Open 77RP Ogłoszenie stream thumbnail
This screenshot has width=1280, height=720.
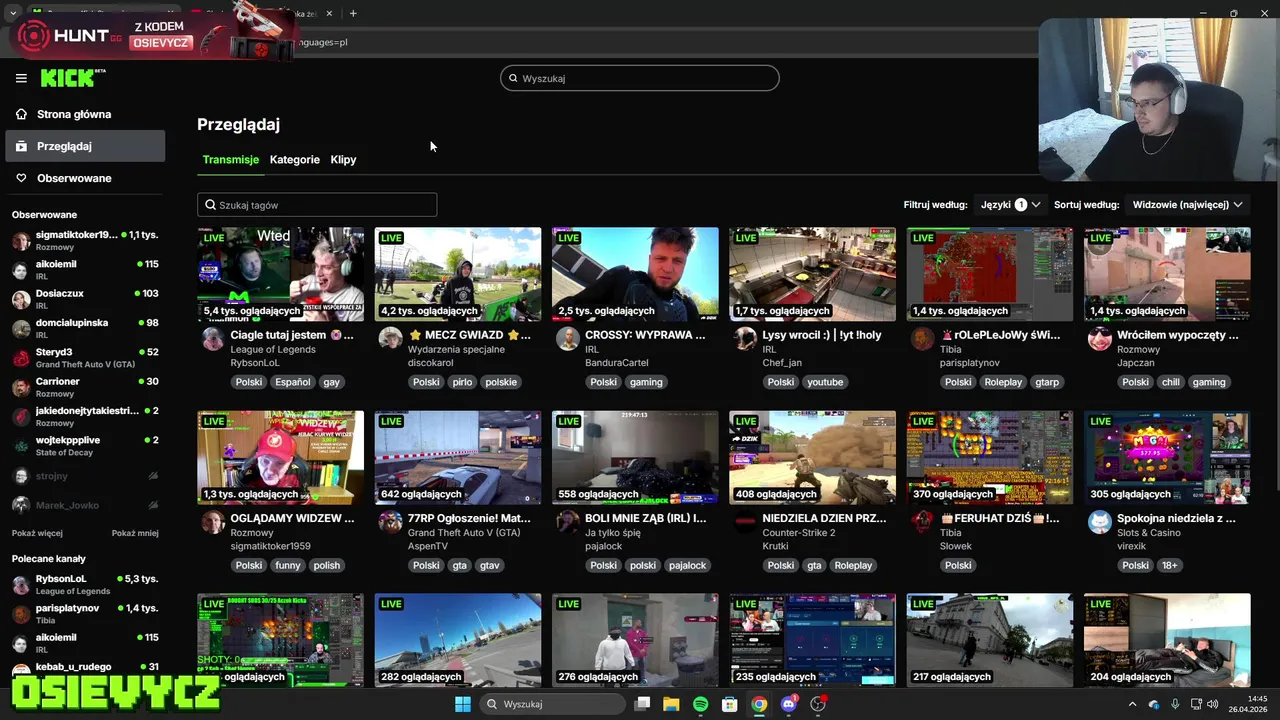pos(458,457)
